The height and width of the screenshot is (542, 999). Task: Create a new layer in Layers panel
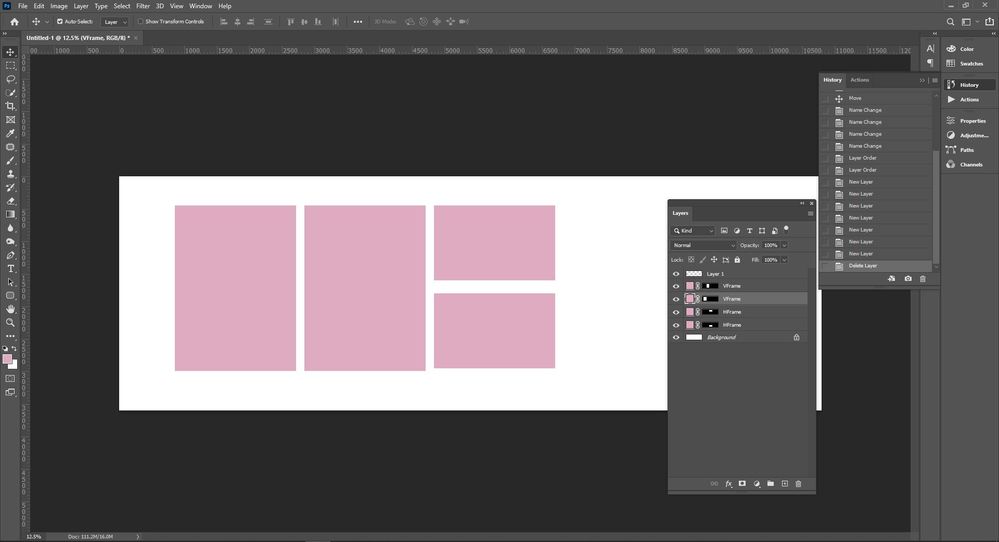tap(784, 484)
